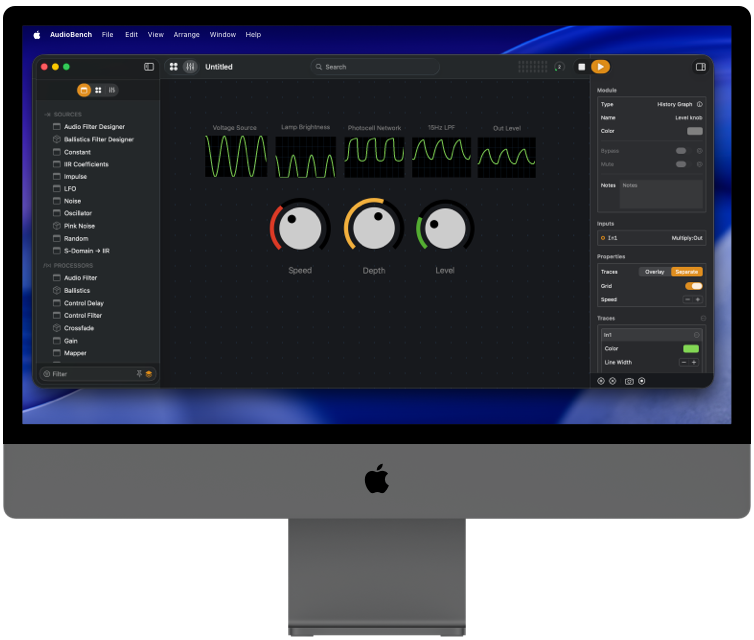The height and width of the screenshot is (640, 754).
Task: Choose the Separate traces option
Action: (686, 272)
